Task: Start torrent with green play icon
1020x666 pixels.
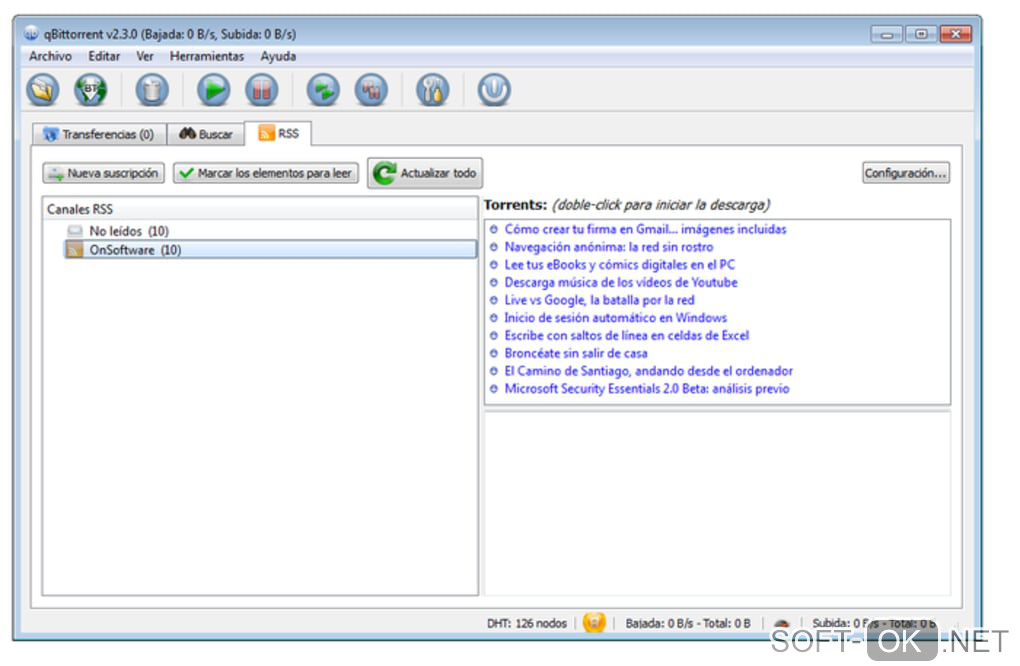Action: tap(213, 90)
